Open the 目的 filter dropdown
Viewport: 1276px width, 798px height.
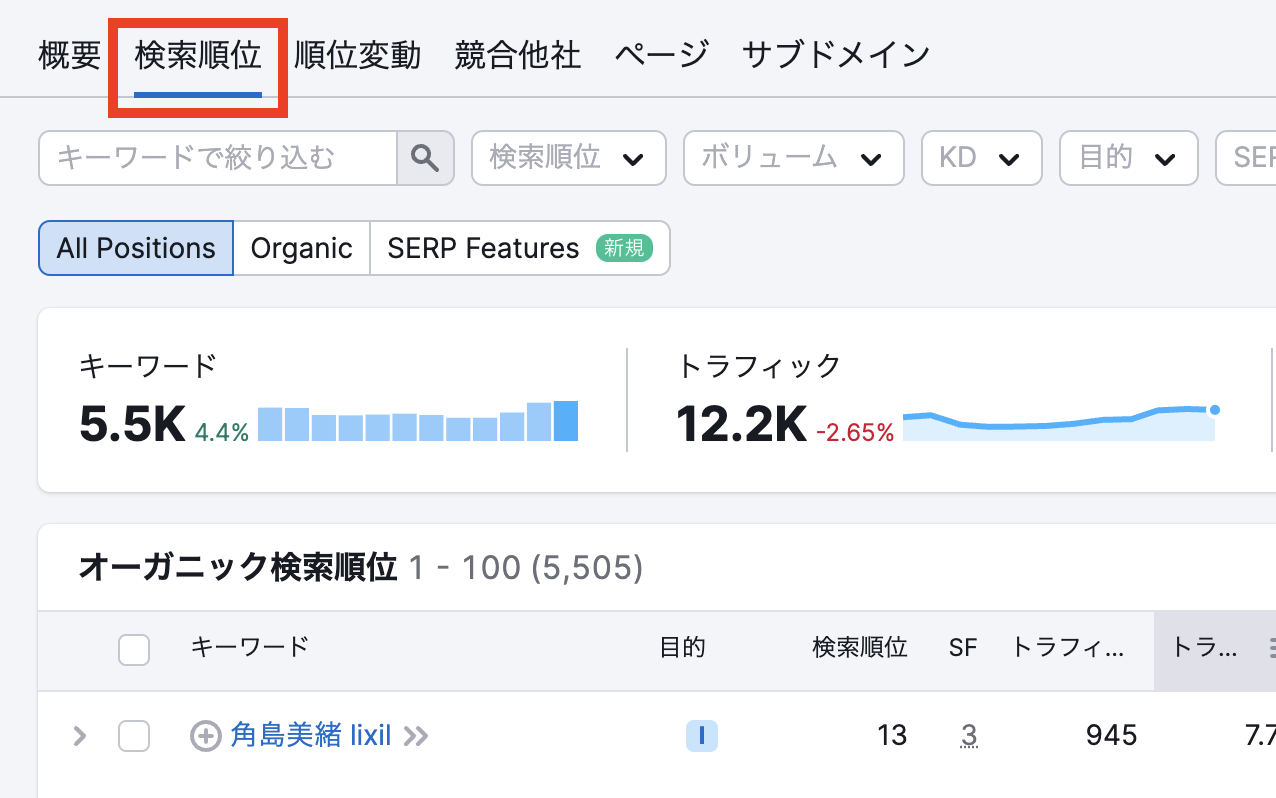(x=1128, y=158)
